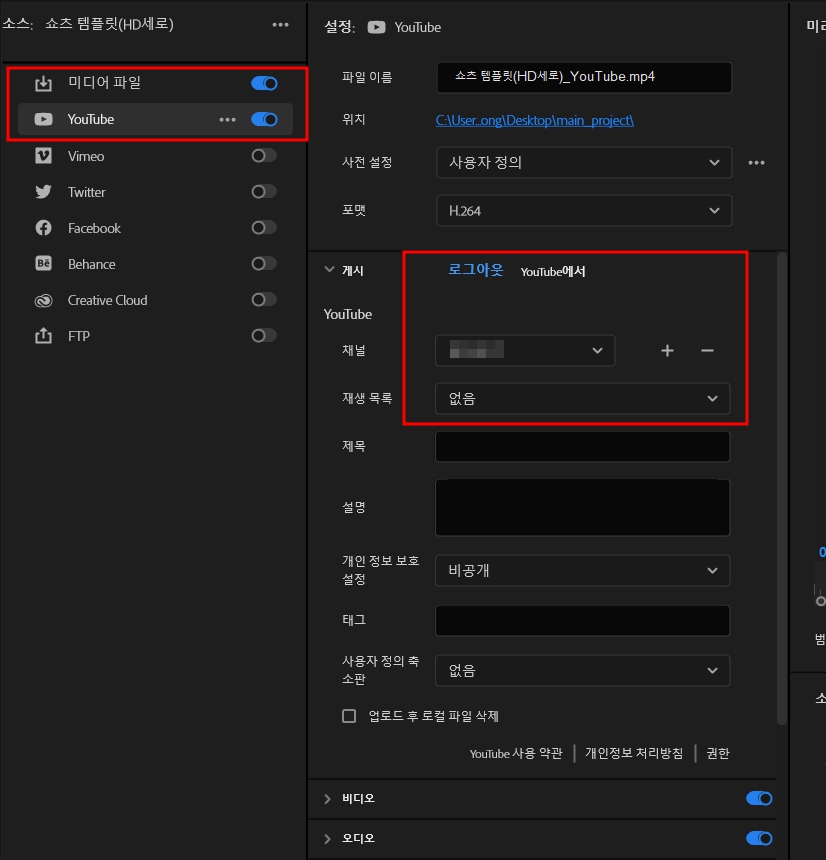Open 포맷 dropdown showing H.264
Viewport: 826px width, 860px height.
(584, 211)
